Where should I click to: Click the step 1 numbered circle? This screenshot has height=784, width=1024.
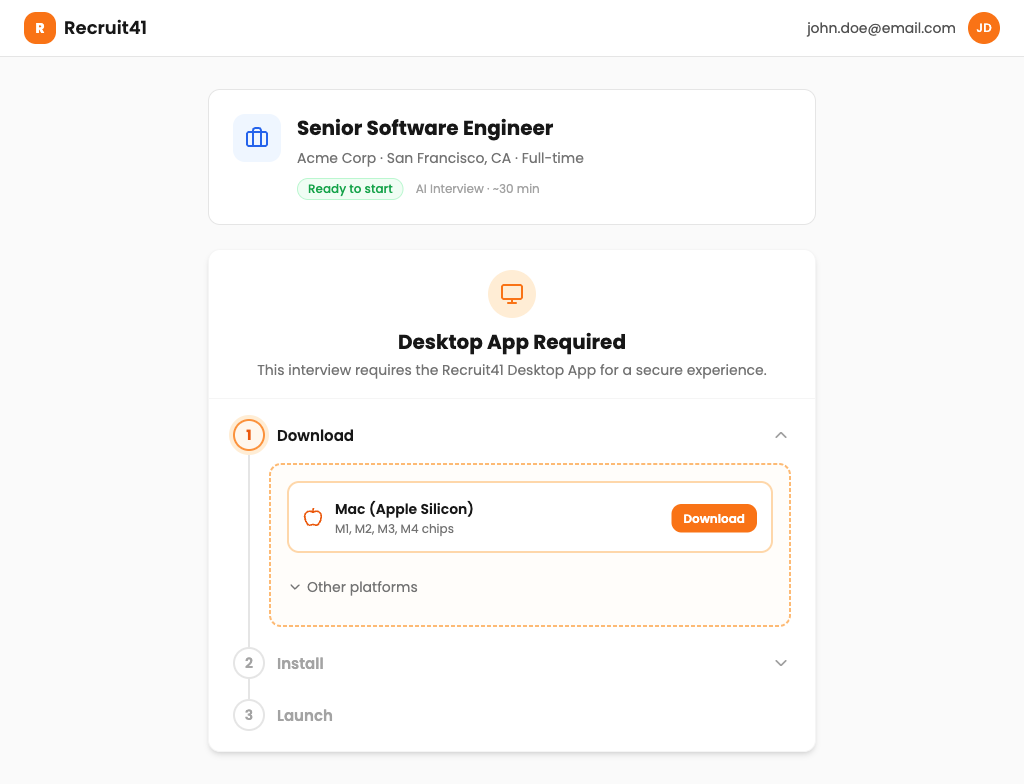tap(248, 435)
